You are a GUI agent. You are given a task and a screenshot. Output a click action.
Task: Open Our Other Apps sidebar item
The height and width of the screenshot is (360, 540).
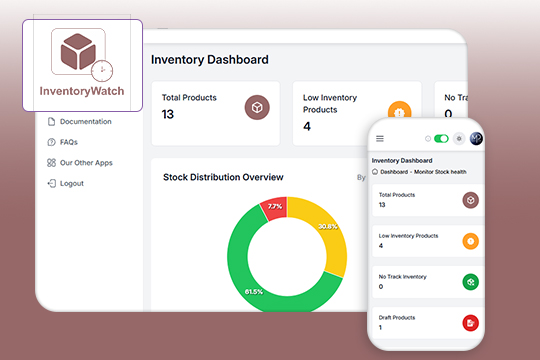coord(80,163)
